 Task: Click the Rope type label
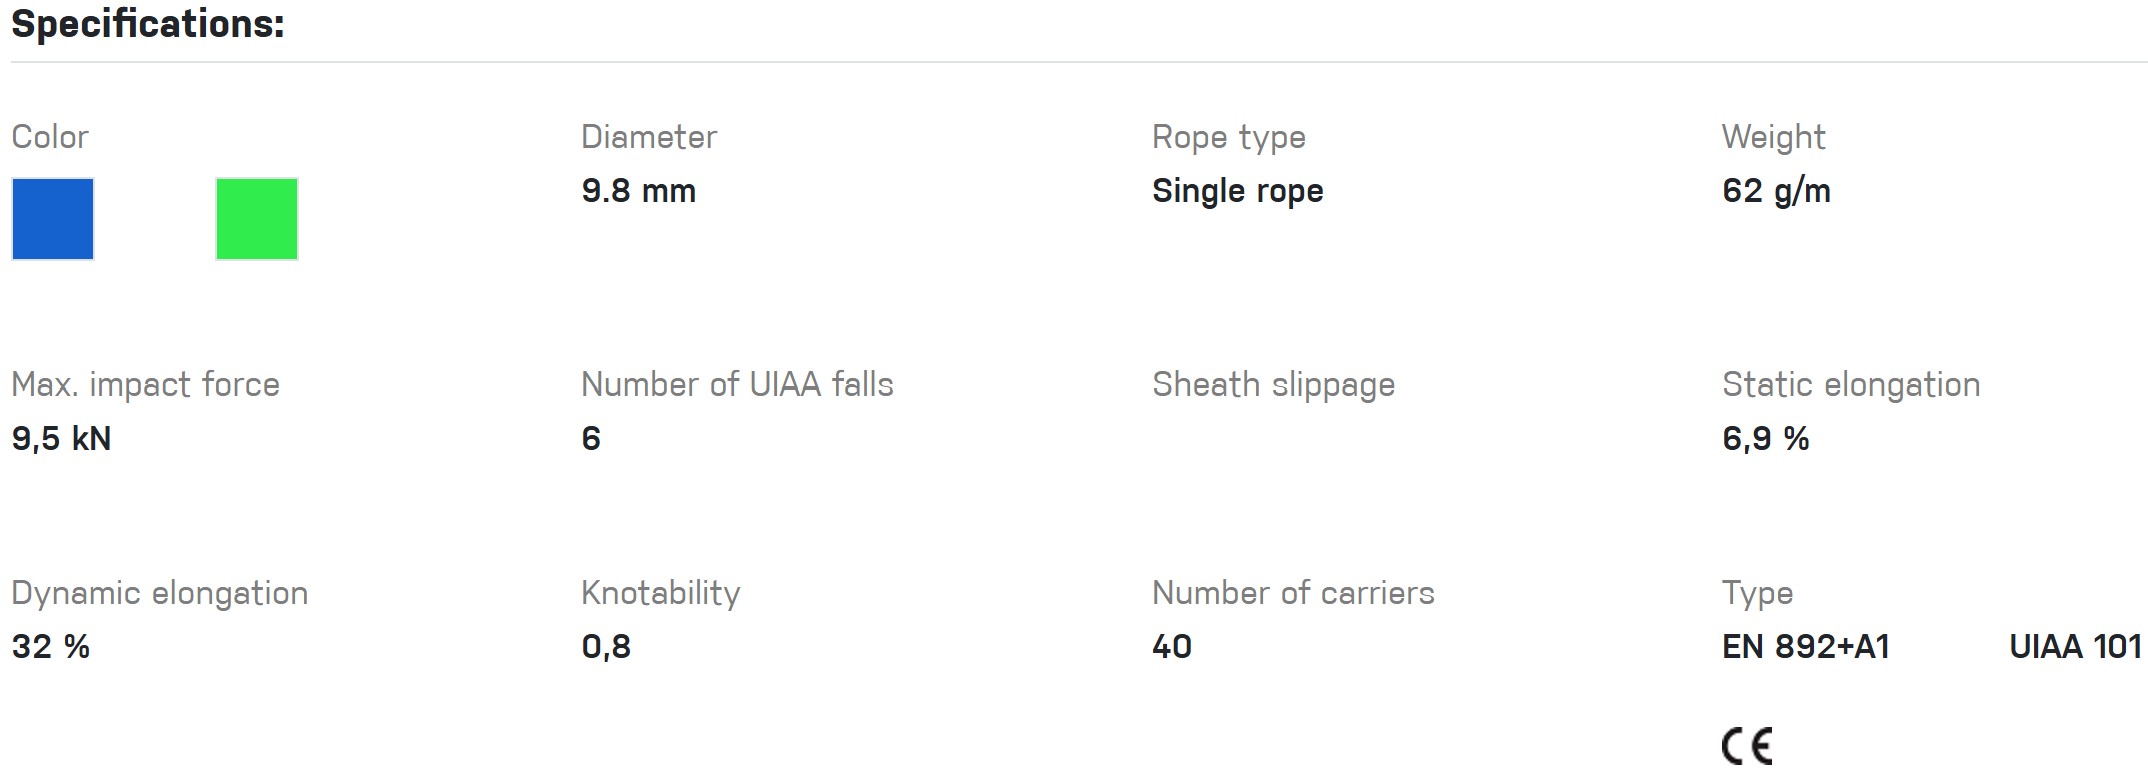pyautogui.click(x=1228, y=137)
